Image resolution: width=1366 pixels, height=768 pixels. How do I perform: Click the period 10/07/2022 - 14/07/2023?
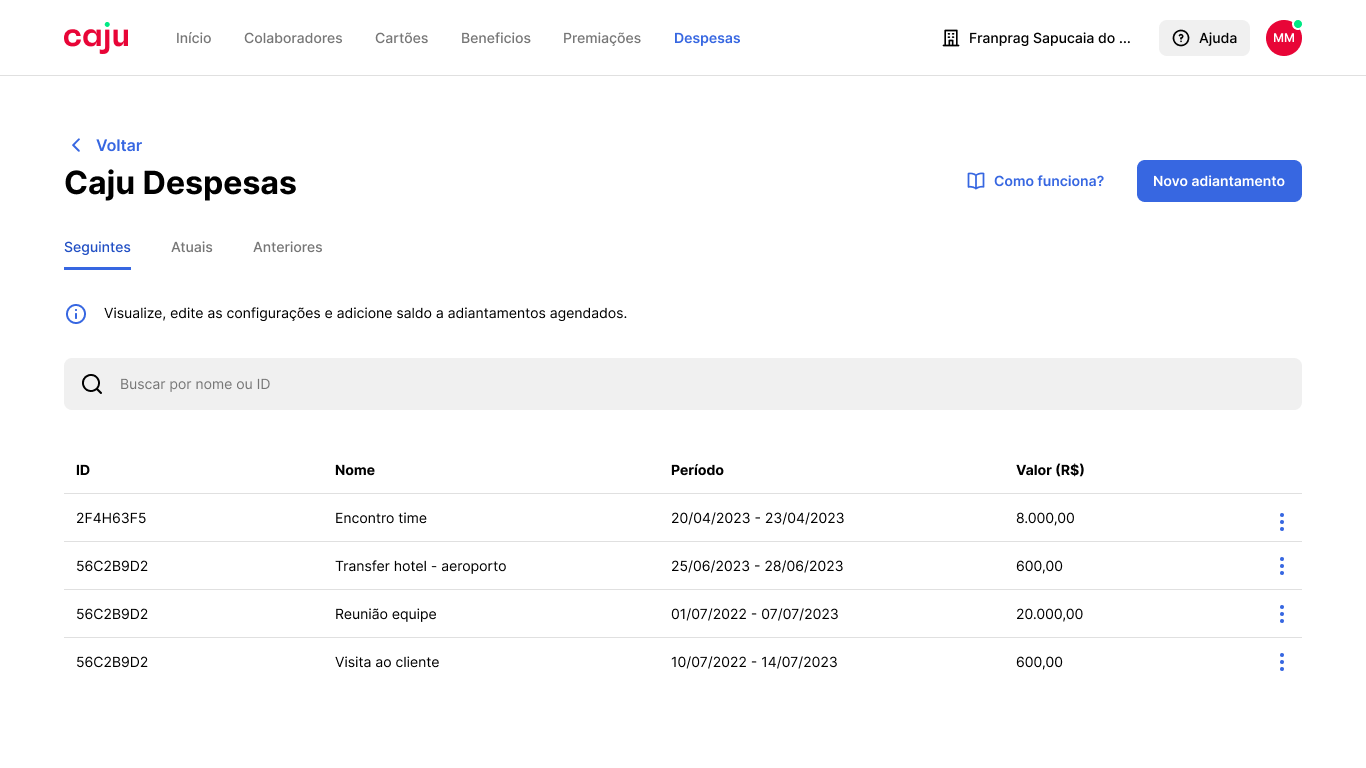click(754, 662)
